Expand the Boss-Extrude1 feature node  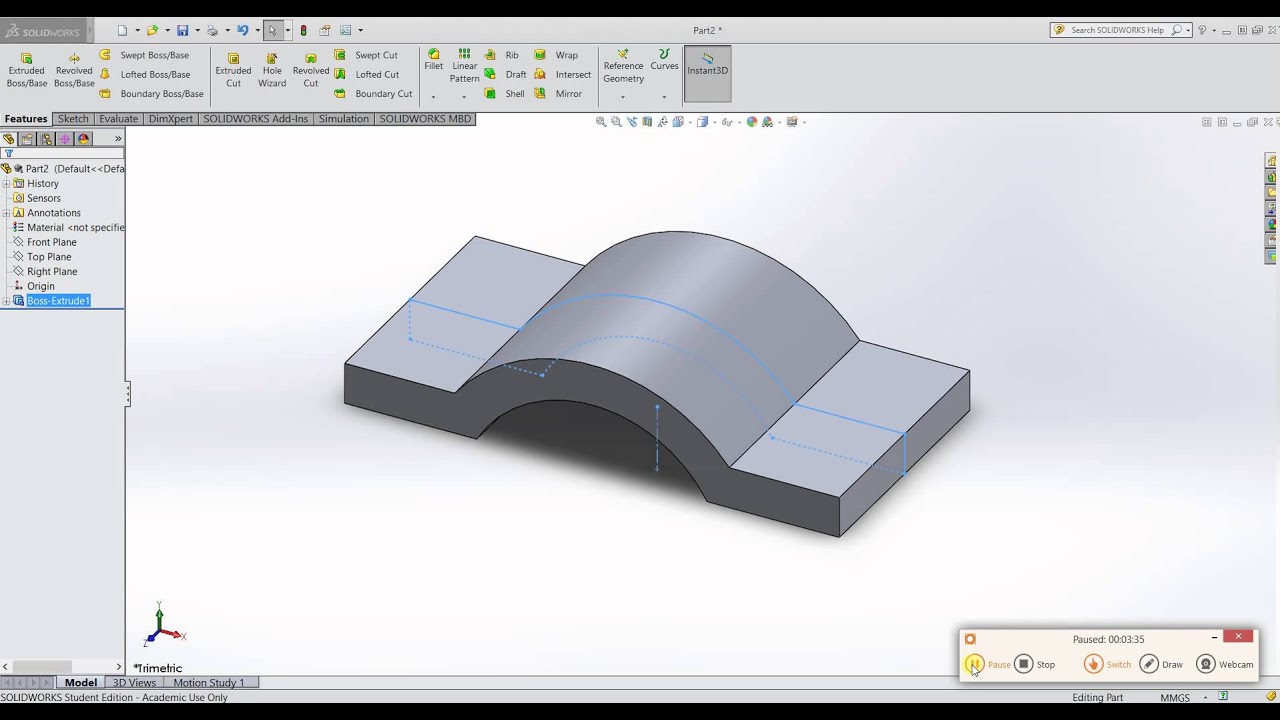pyautogui.click(x=6, y=301)
